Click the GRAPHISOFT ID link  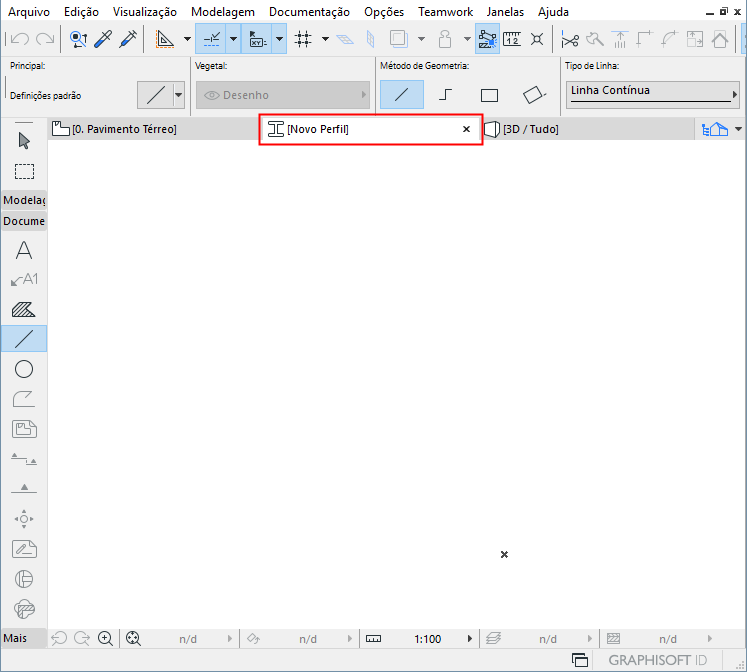pyautogui.click(x=657, y=660)
